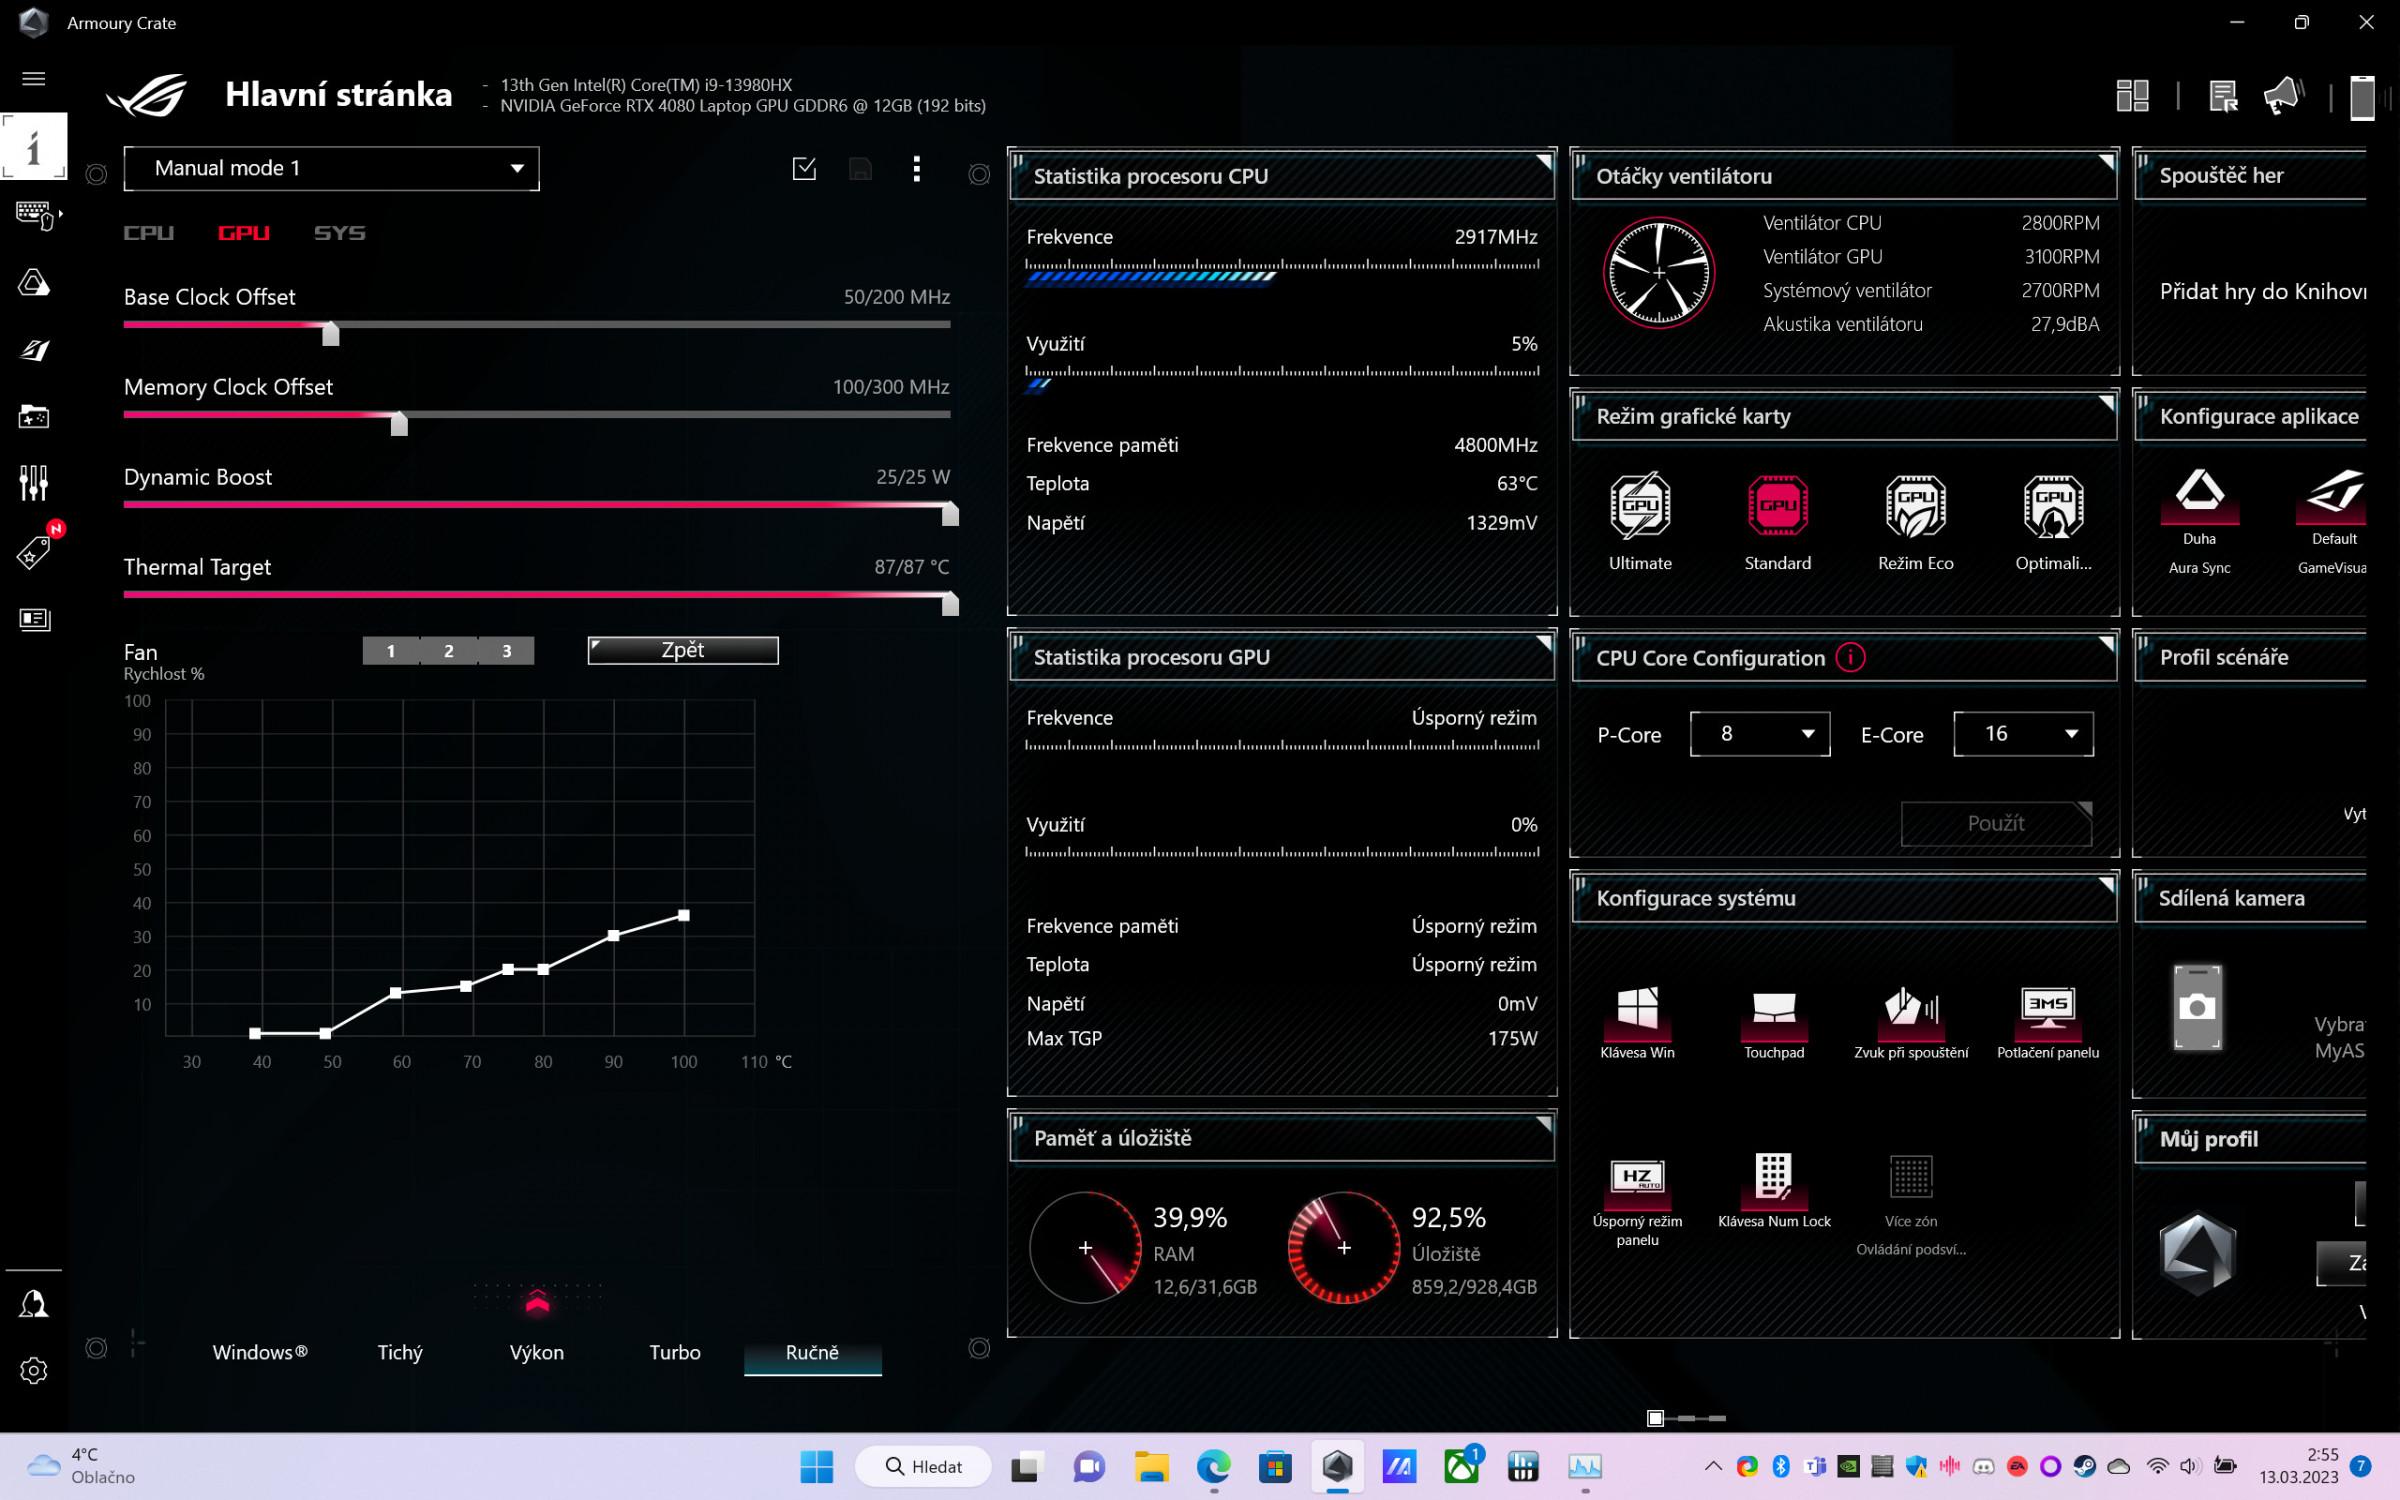Collapse Režim grafické karty panel corner
Image resolution: width=2400 pixels, height=1500 pixels.
click(x=2106, y=401)
